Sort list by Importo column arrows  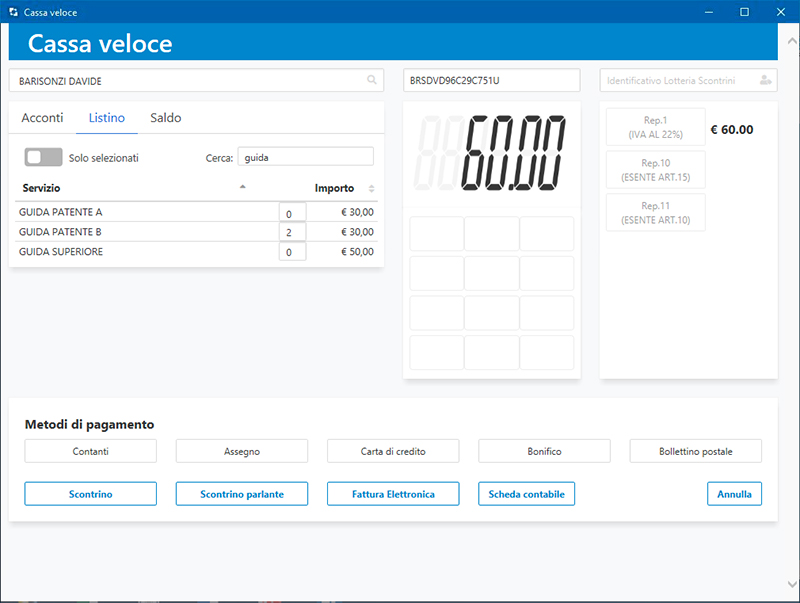372,188
